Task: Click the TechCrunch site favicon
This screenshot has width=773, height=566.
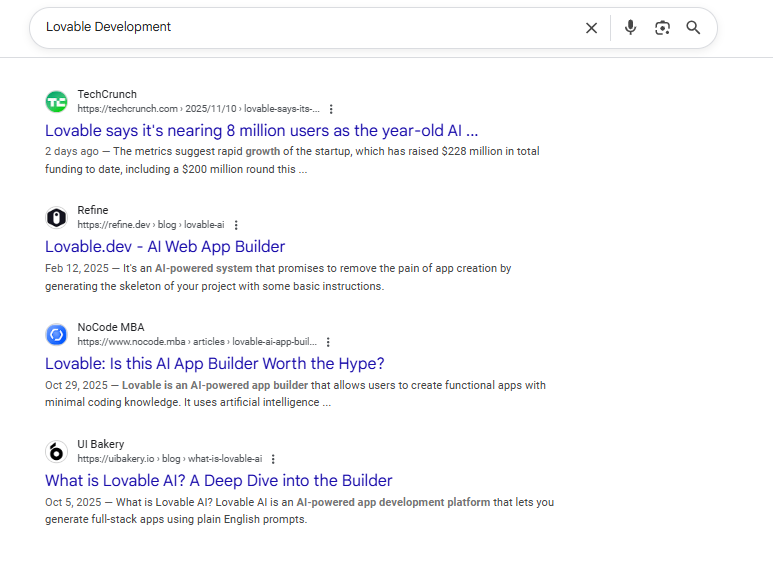Action: pos(56,101)
